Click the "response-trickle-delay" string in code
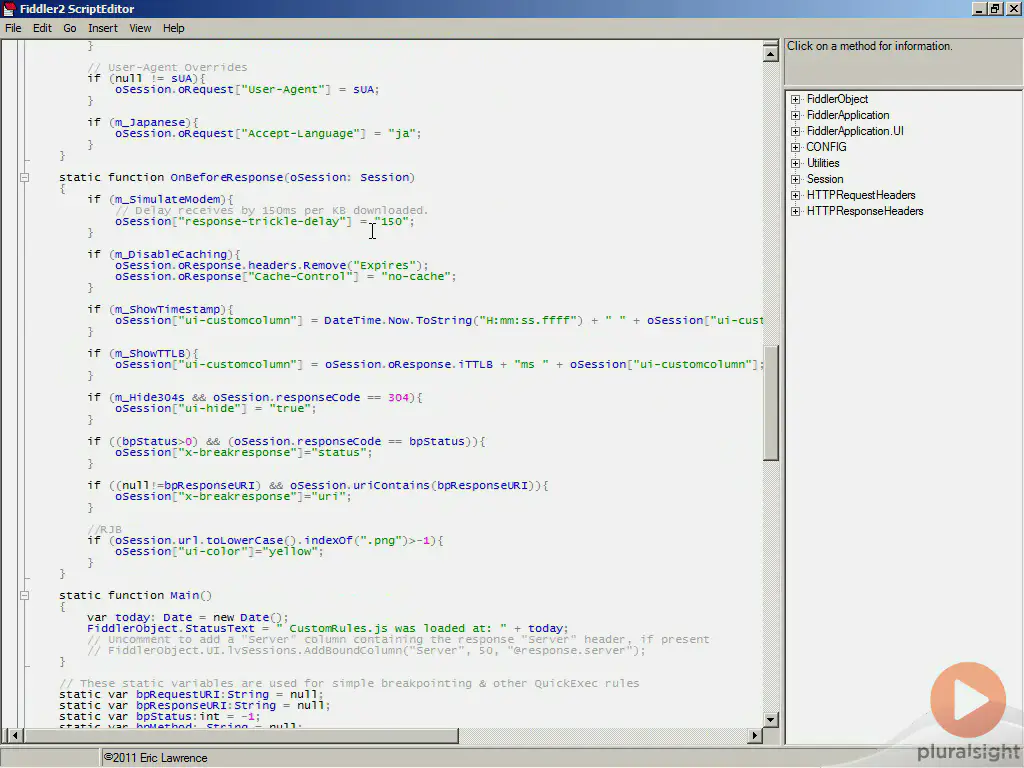The width and height of the screenshot is (1024, 768). [265, 221]
